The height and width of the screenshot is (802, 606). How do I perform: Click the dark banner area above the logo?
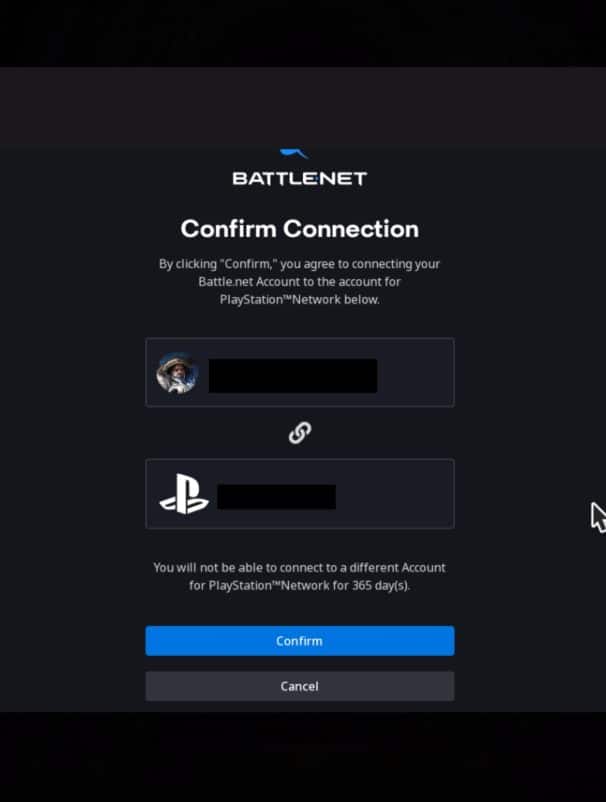tap(303, 107)
